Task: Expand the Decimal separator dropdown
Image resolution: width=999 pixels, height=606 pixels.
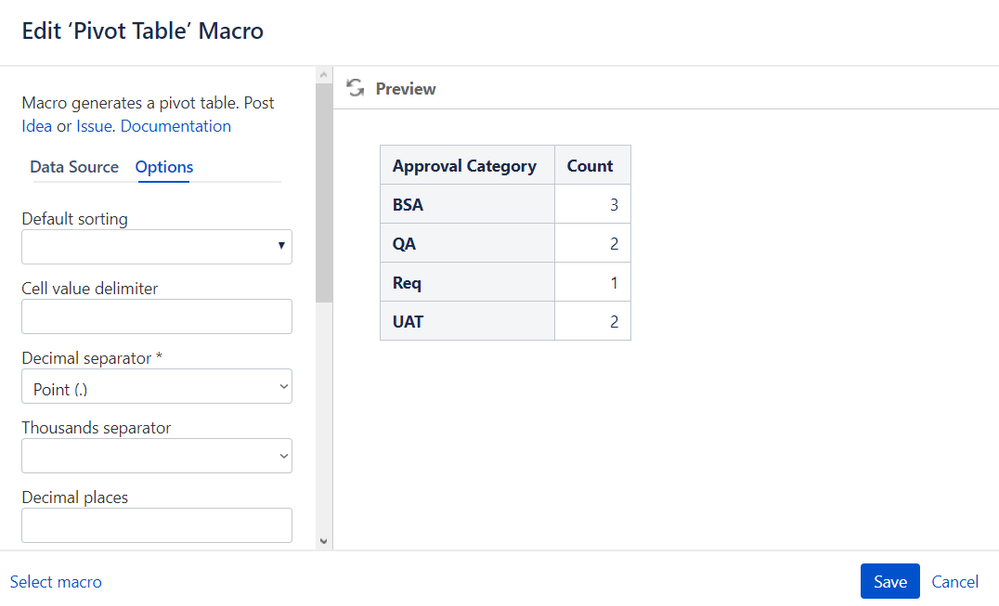Action: [x=157, y=387]
